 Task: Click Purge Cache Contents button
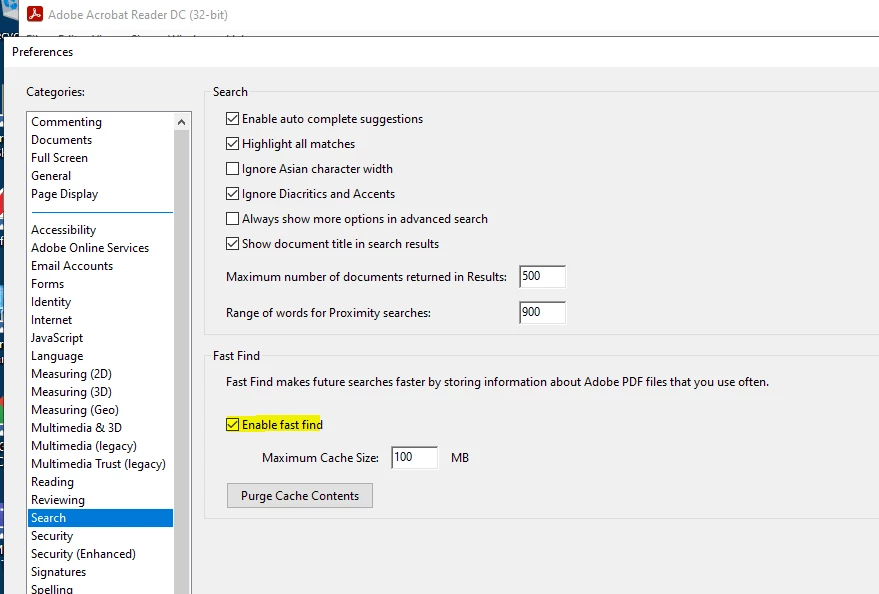(x=300, y=496)
